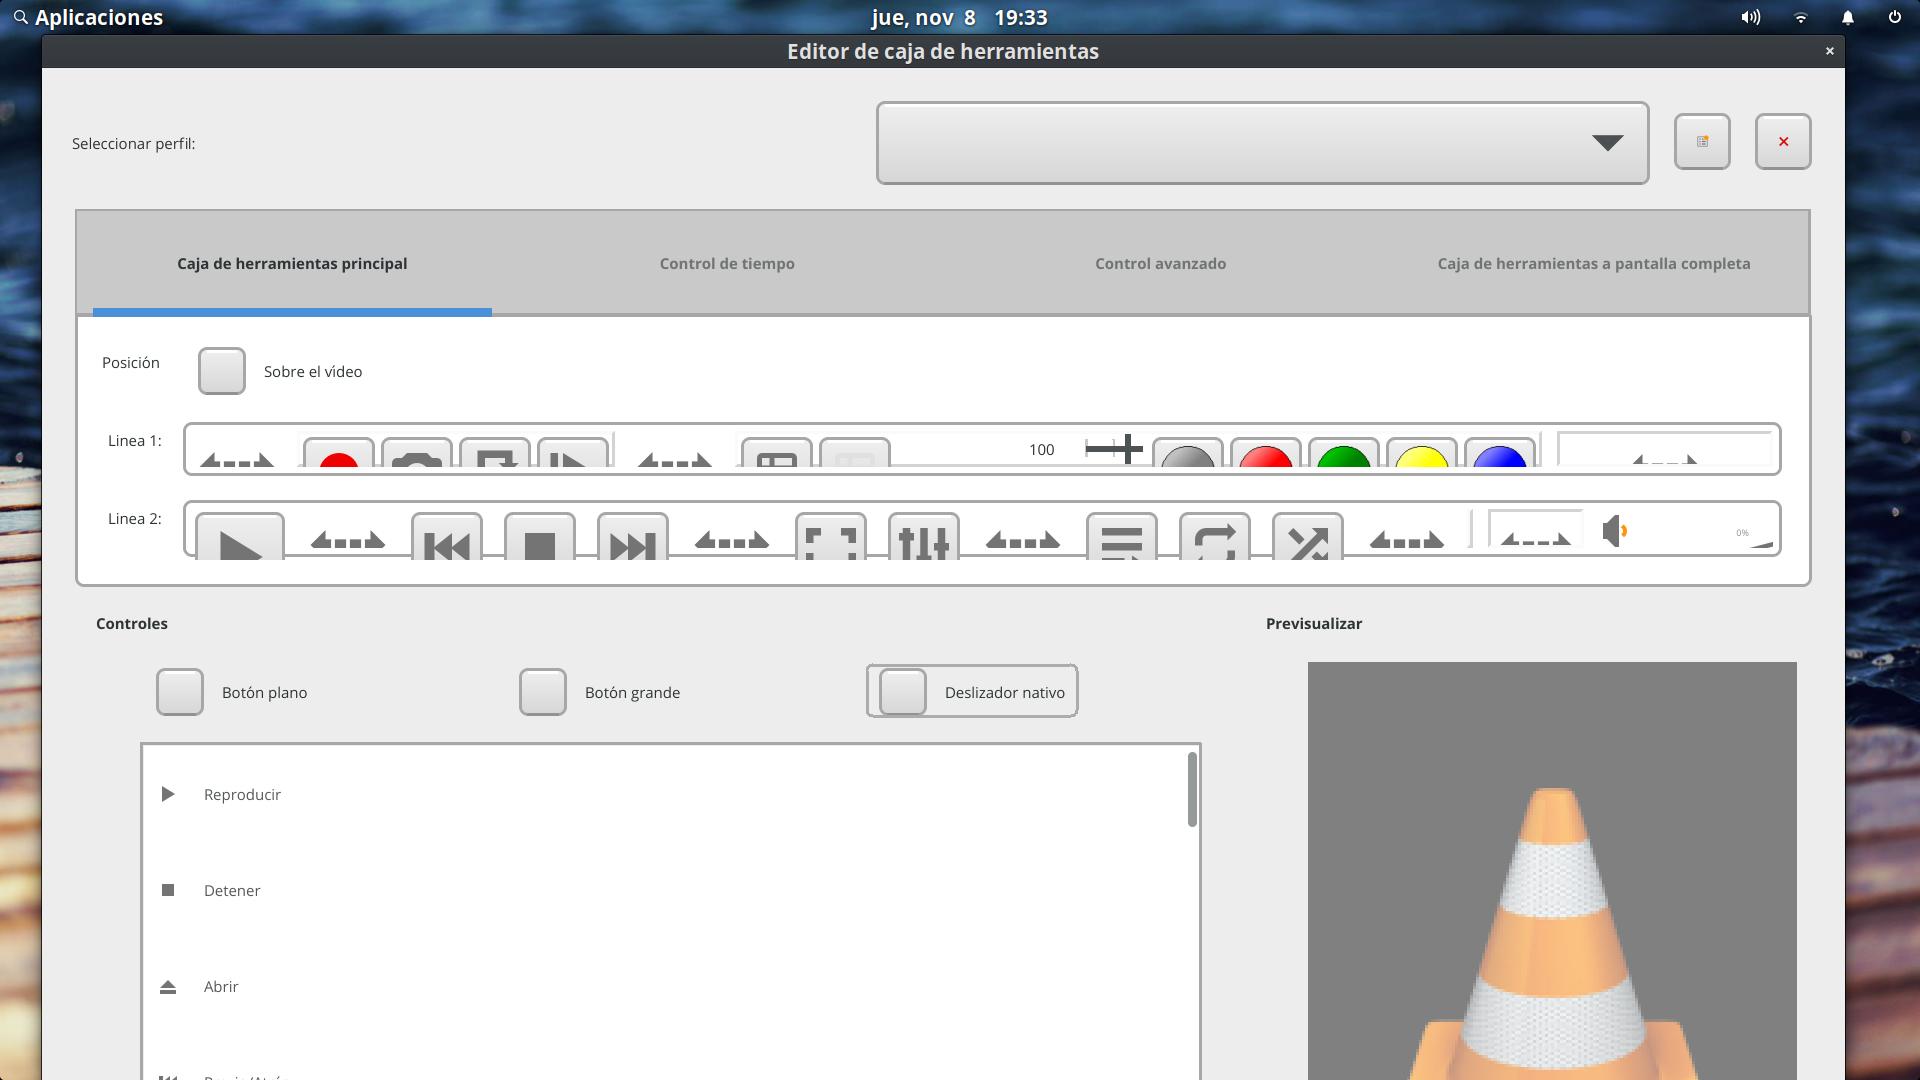The image size is (1920, 1080).
Task: Click the green teletext button in Línea 1
Action: [x=1345, y=458]
